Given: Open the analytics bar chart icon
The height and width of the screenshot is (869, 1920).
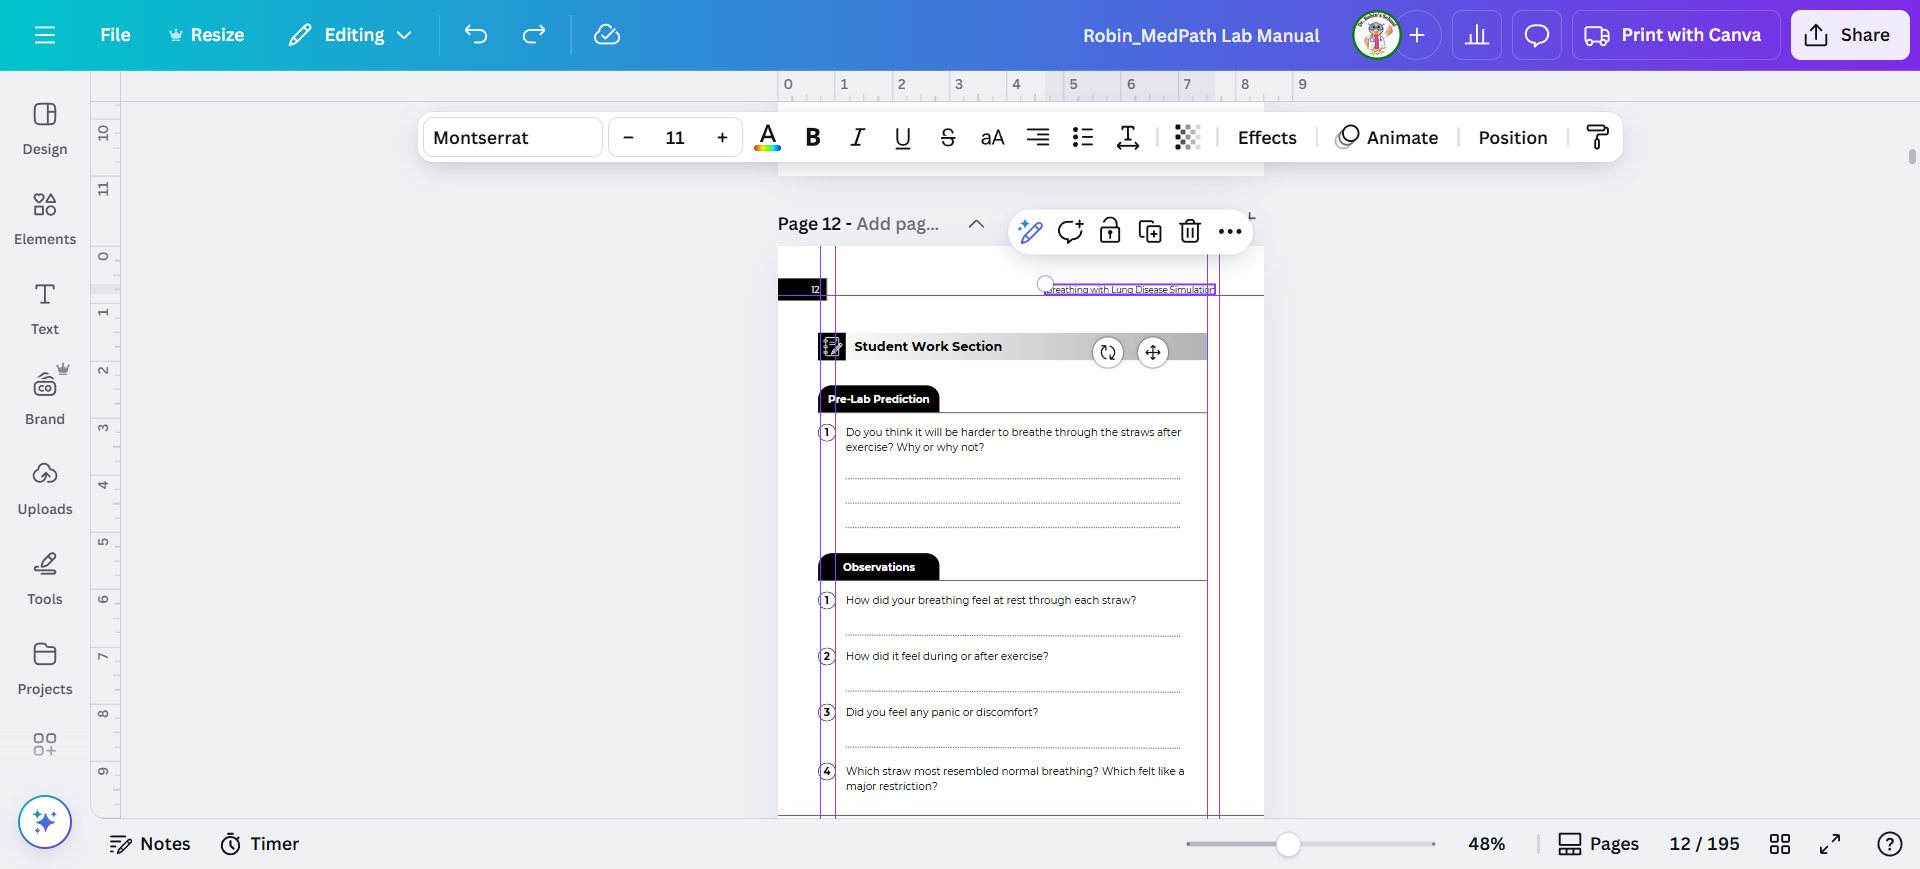Looking at the screenshot, I should 1477,35.
